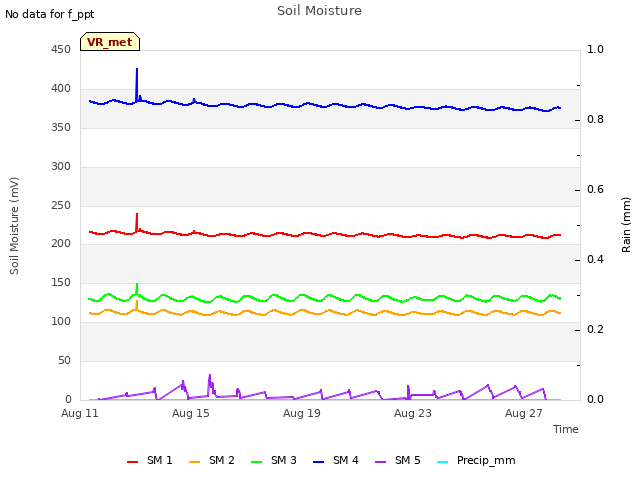
Task: Click the highest SM 5 purple peak
Action: [210, 375]
